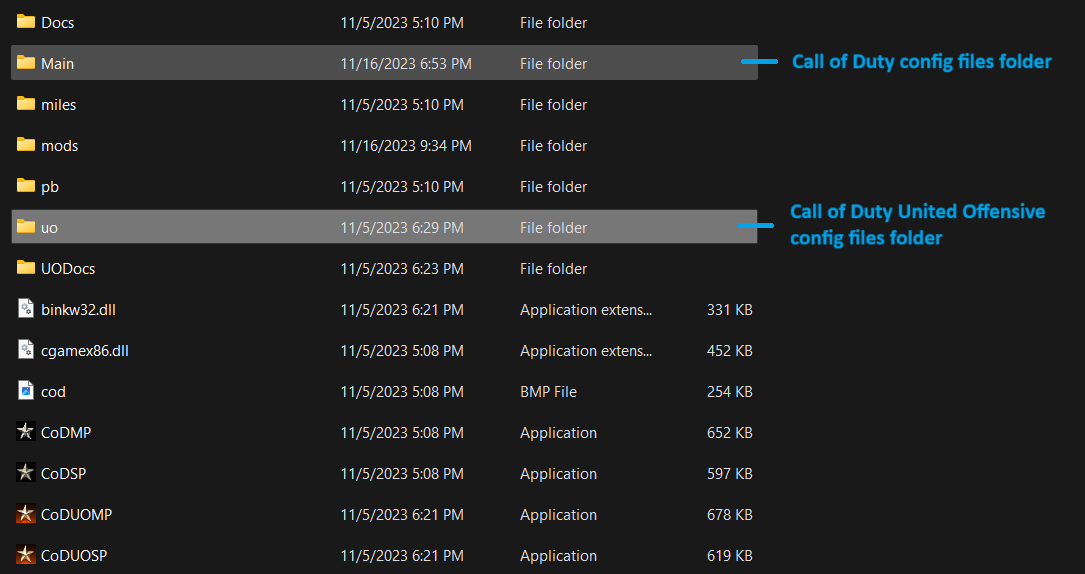Click the Call of Duty config files annotation
This screenshot has width=1085, height=574.
[921, 62]
